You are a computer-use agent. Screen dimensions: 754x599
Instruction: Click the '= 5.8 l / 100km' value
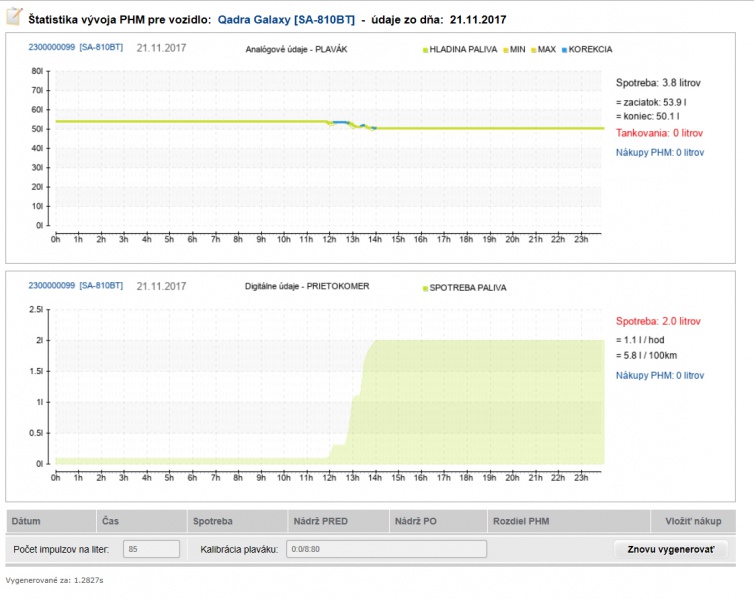tap(646, 356)
